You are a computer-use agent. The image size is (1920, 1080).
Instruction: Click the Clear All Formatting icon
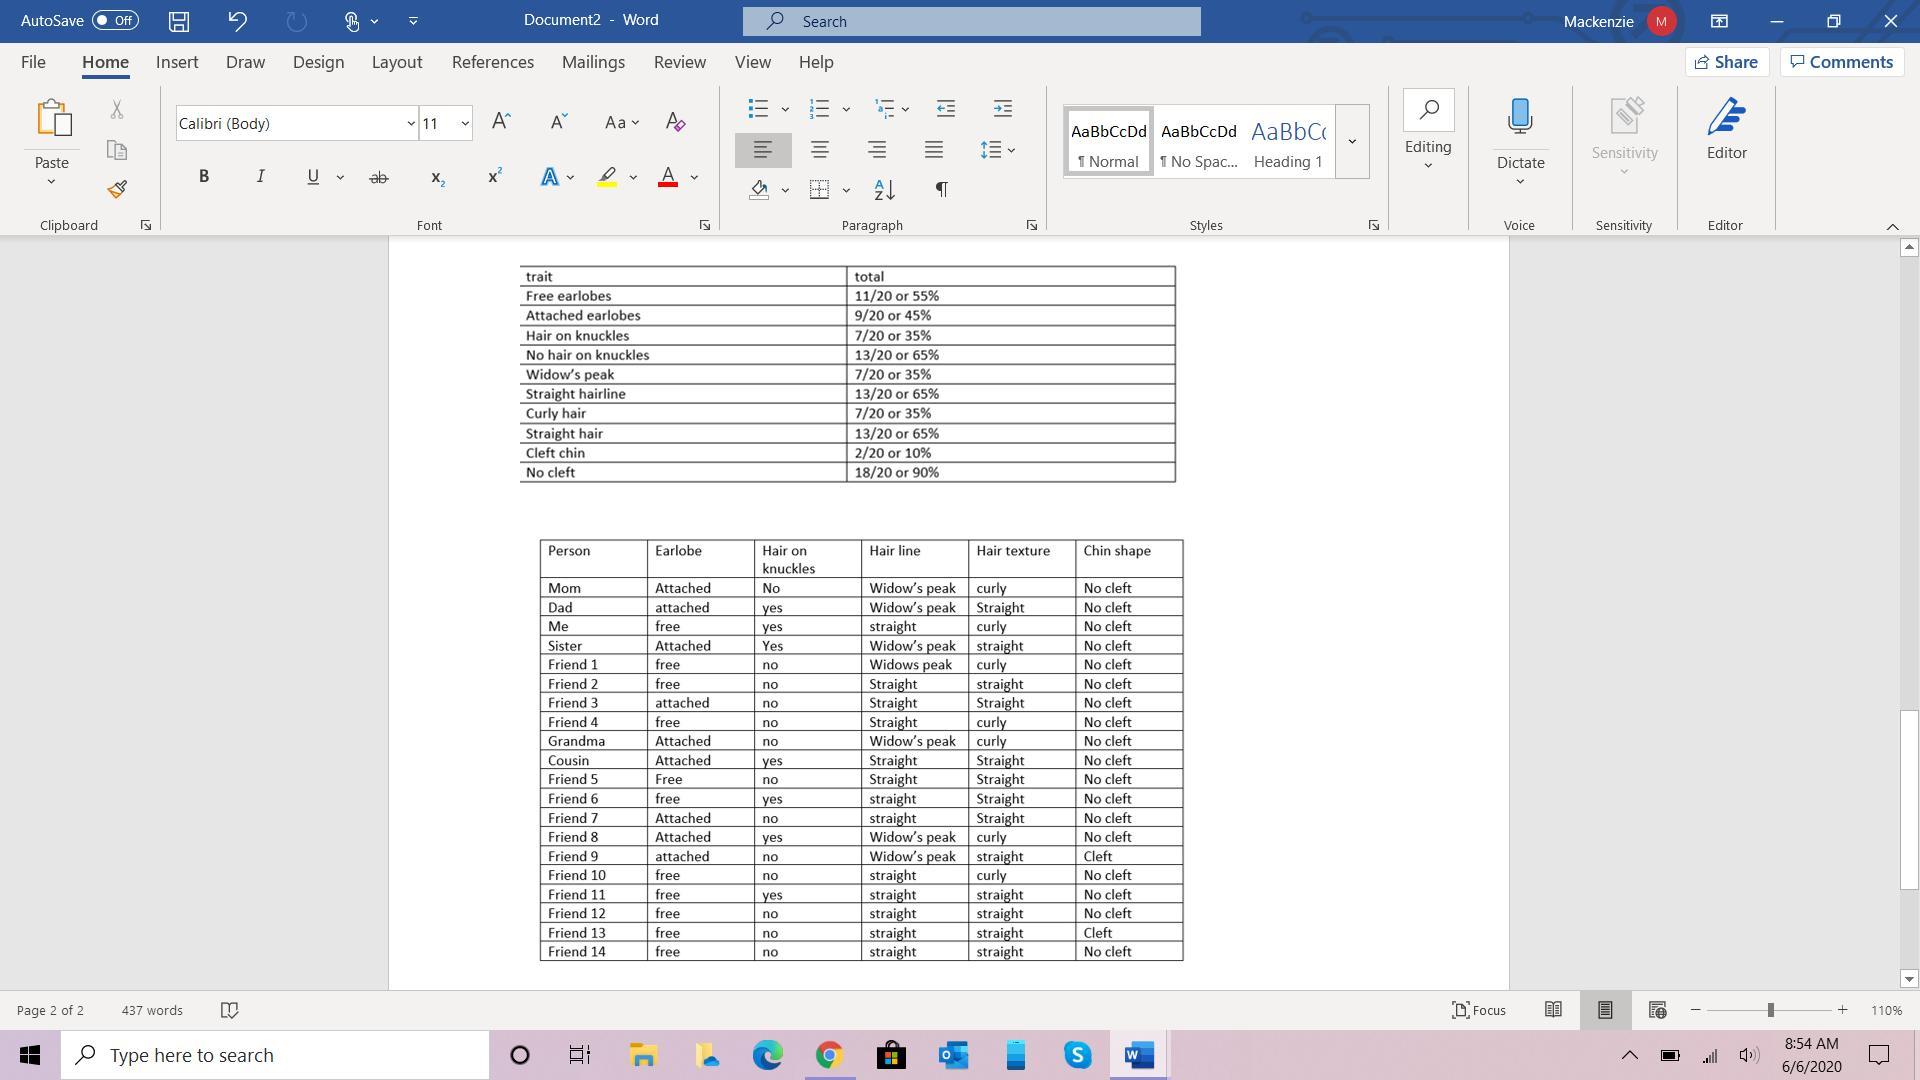[675, 123]
